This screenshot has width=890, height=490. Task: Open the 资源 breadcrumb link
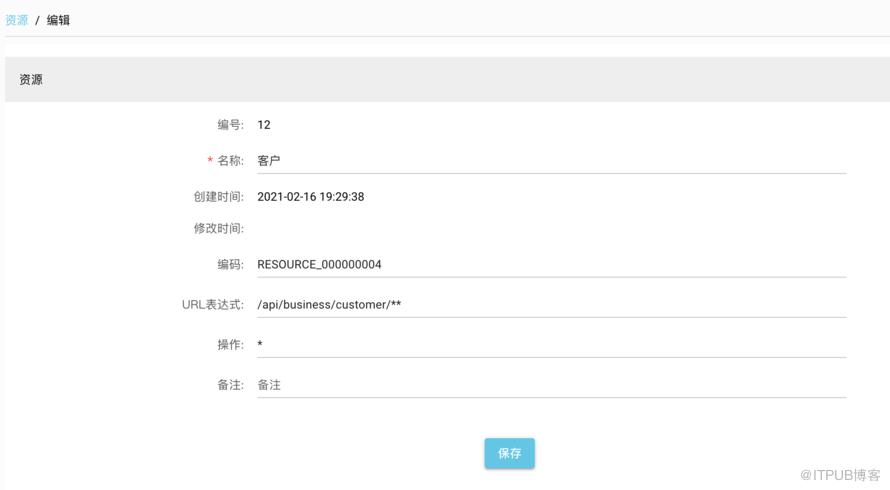[x=16, y=20]
